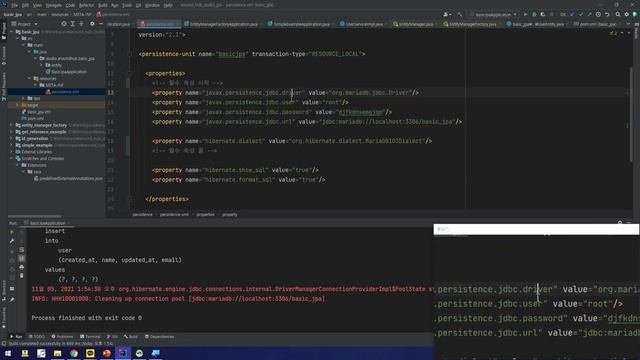Click the Collapse All icon in Project panel
Image resolution: width=640 pixels, height=360 pixels.
[81, 24]
